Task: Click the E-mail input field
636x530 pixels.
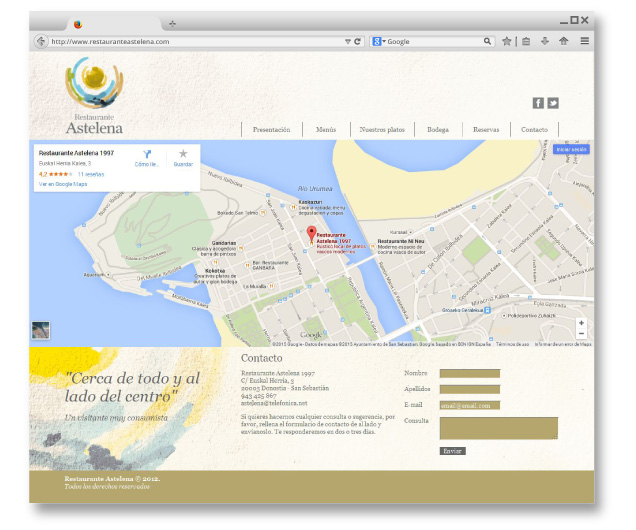Action: pyautogui.click(x=470, y=406)
